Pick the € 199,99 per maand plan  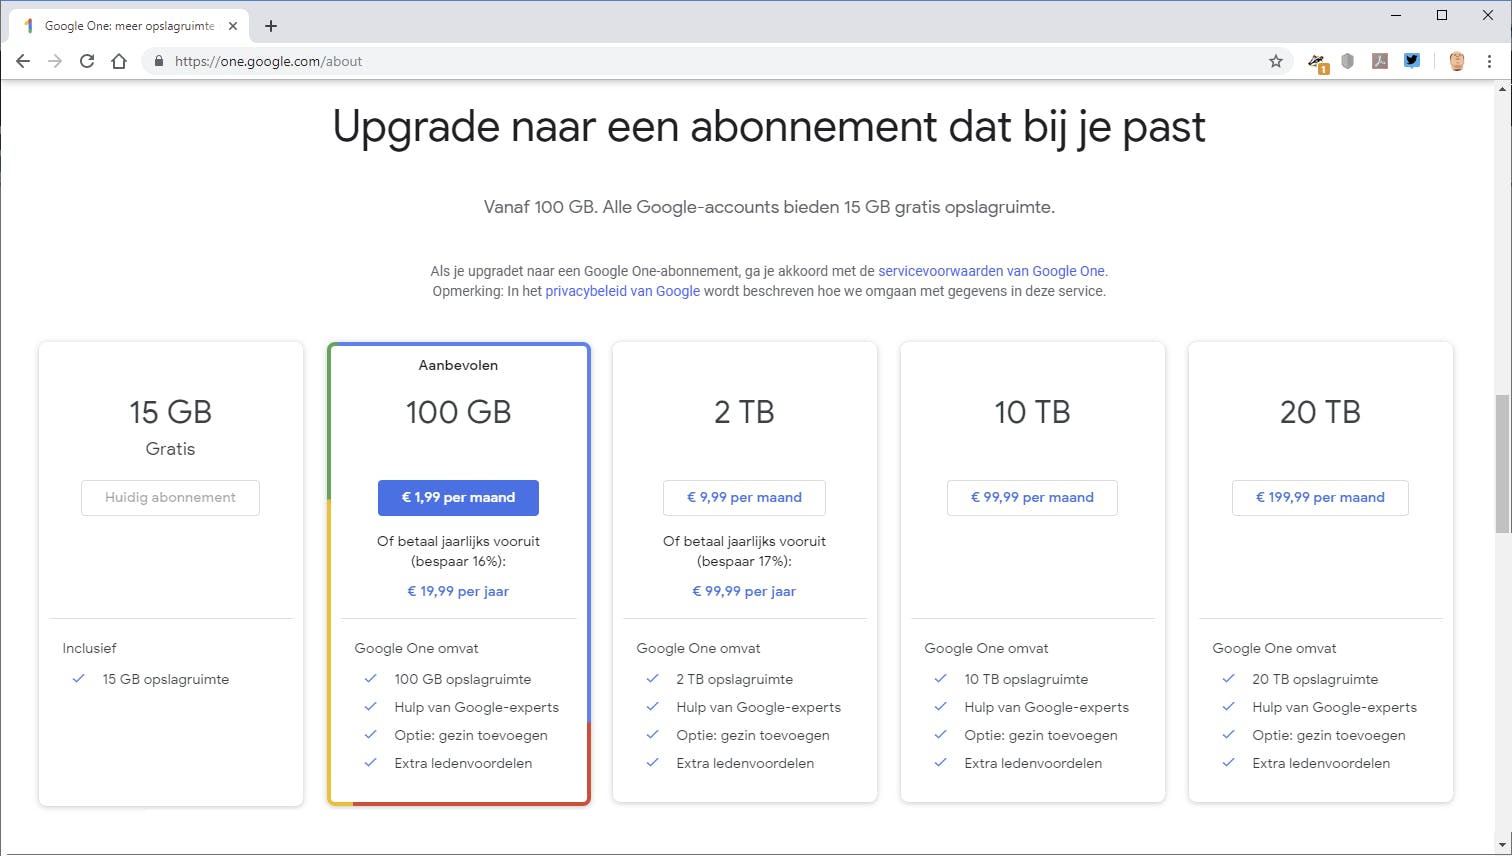tap(1320, 498)
